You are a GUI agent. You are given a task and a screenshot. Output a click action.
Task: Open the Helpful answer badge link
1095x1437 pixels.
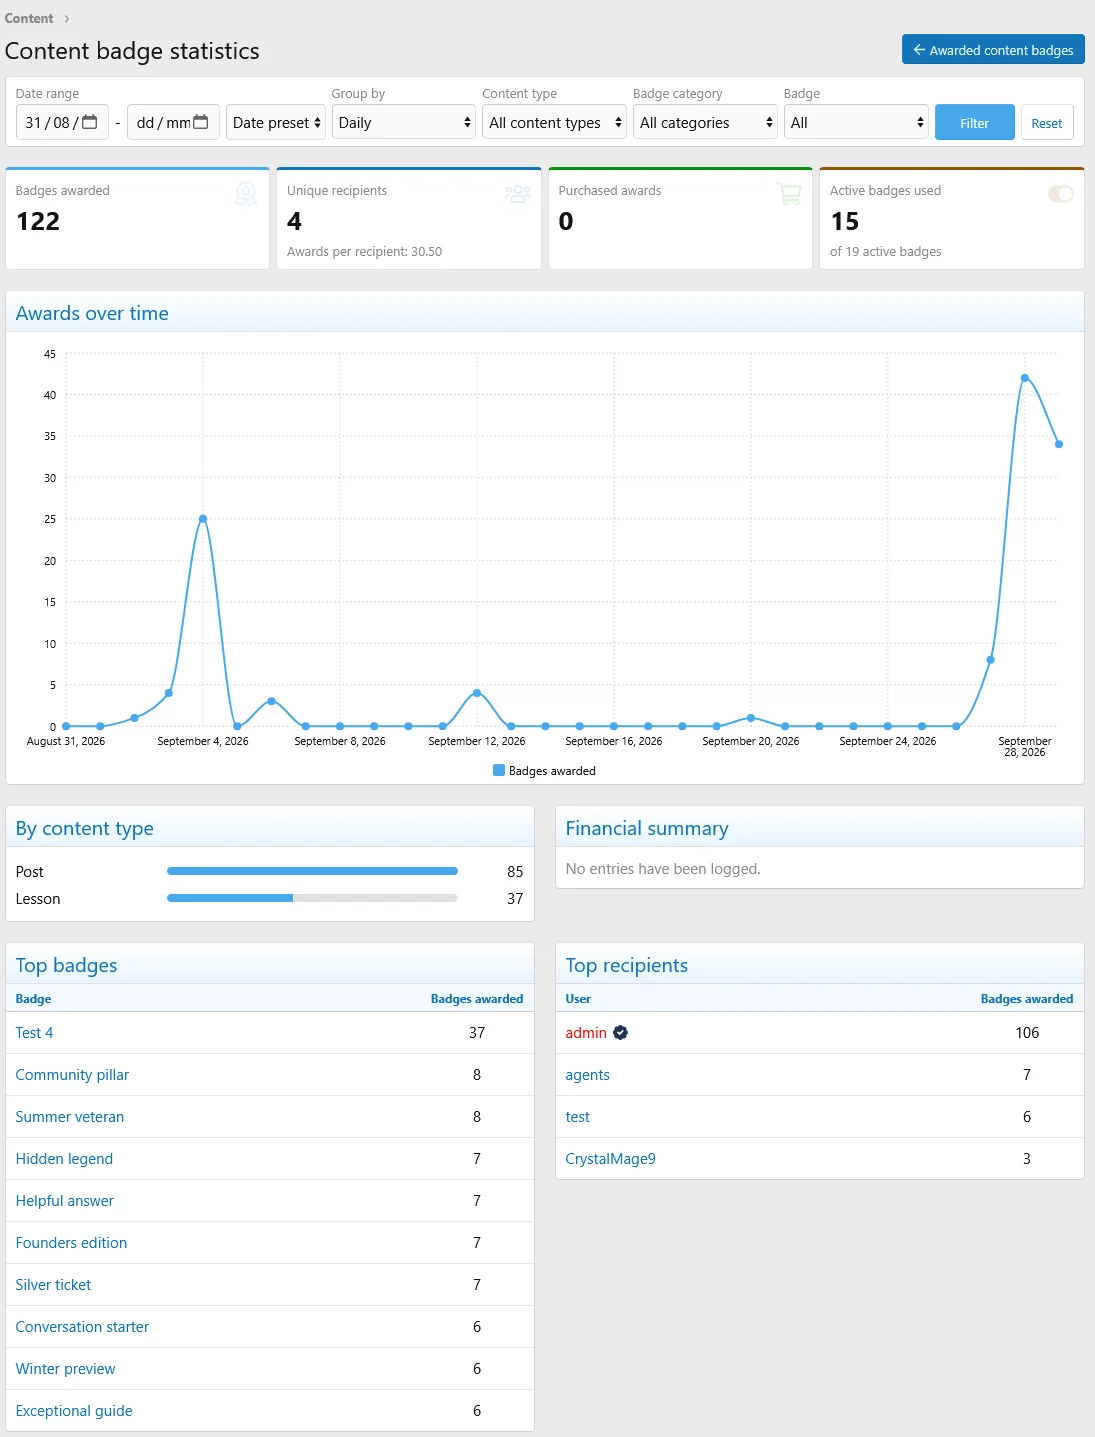(x=65, y=1201)
